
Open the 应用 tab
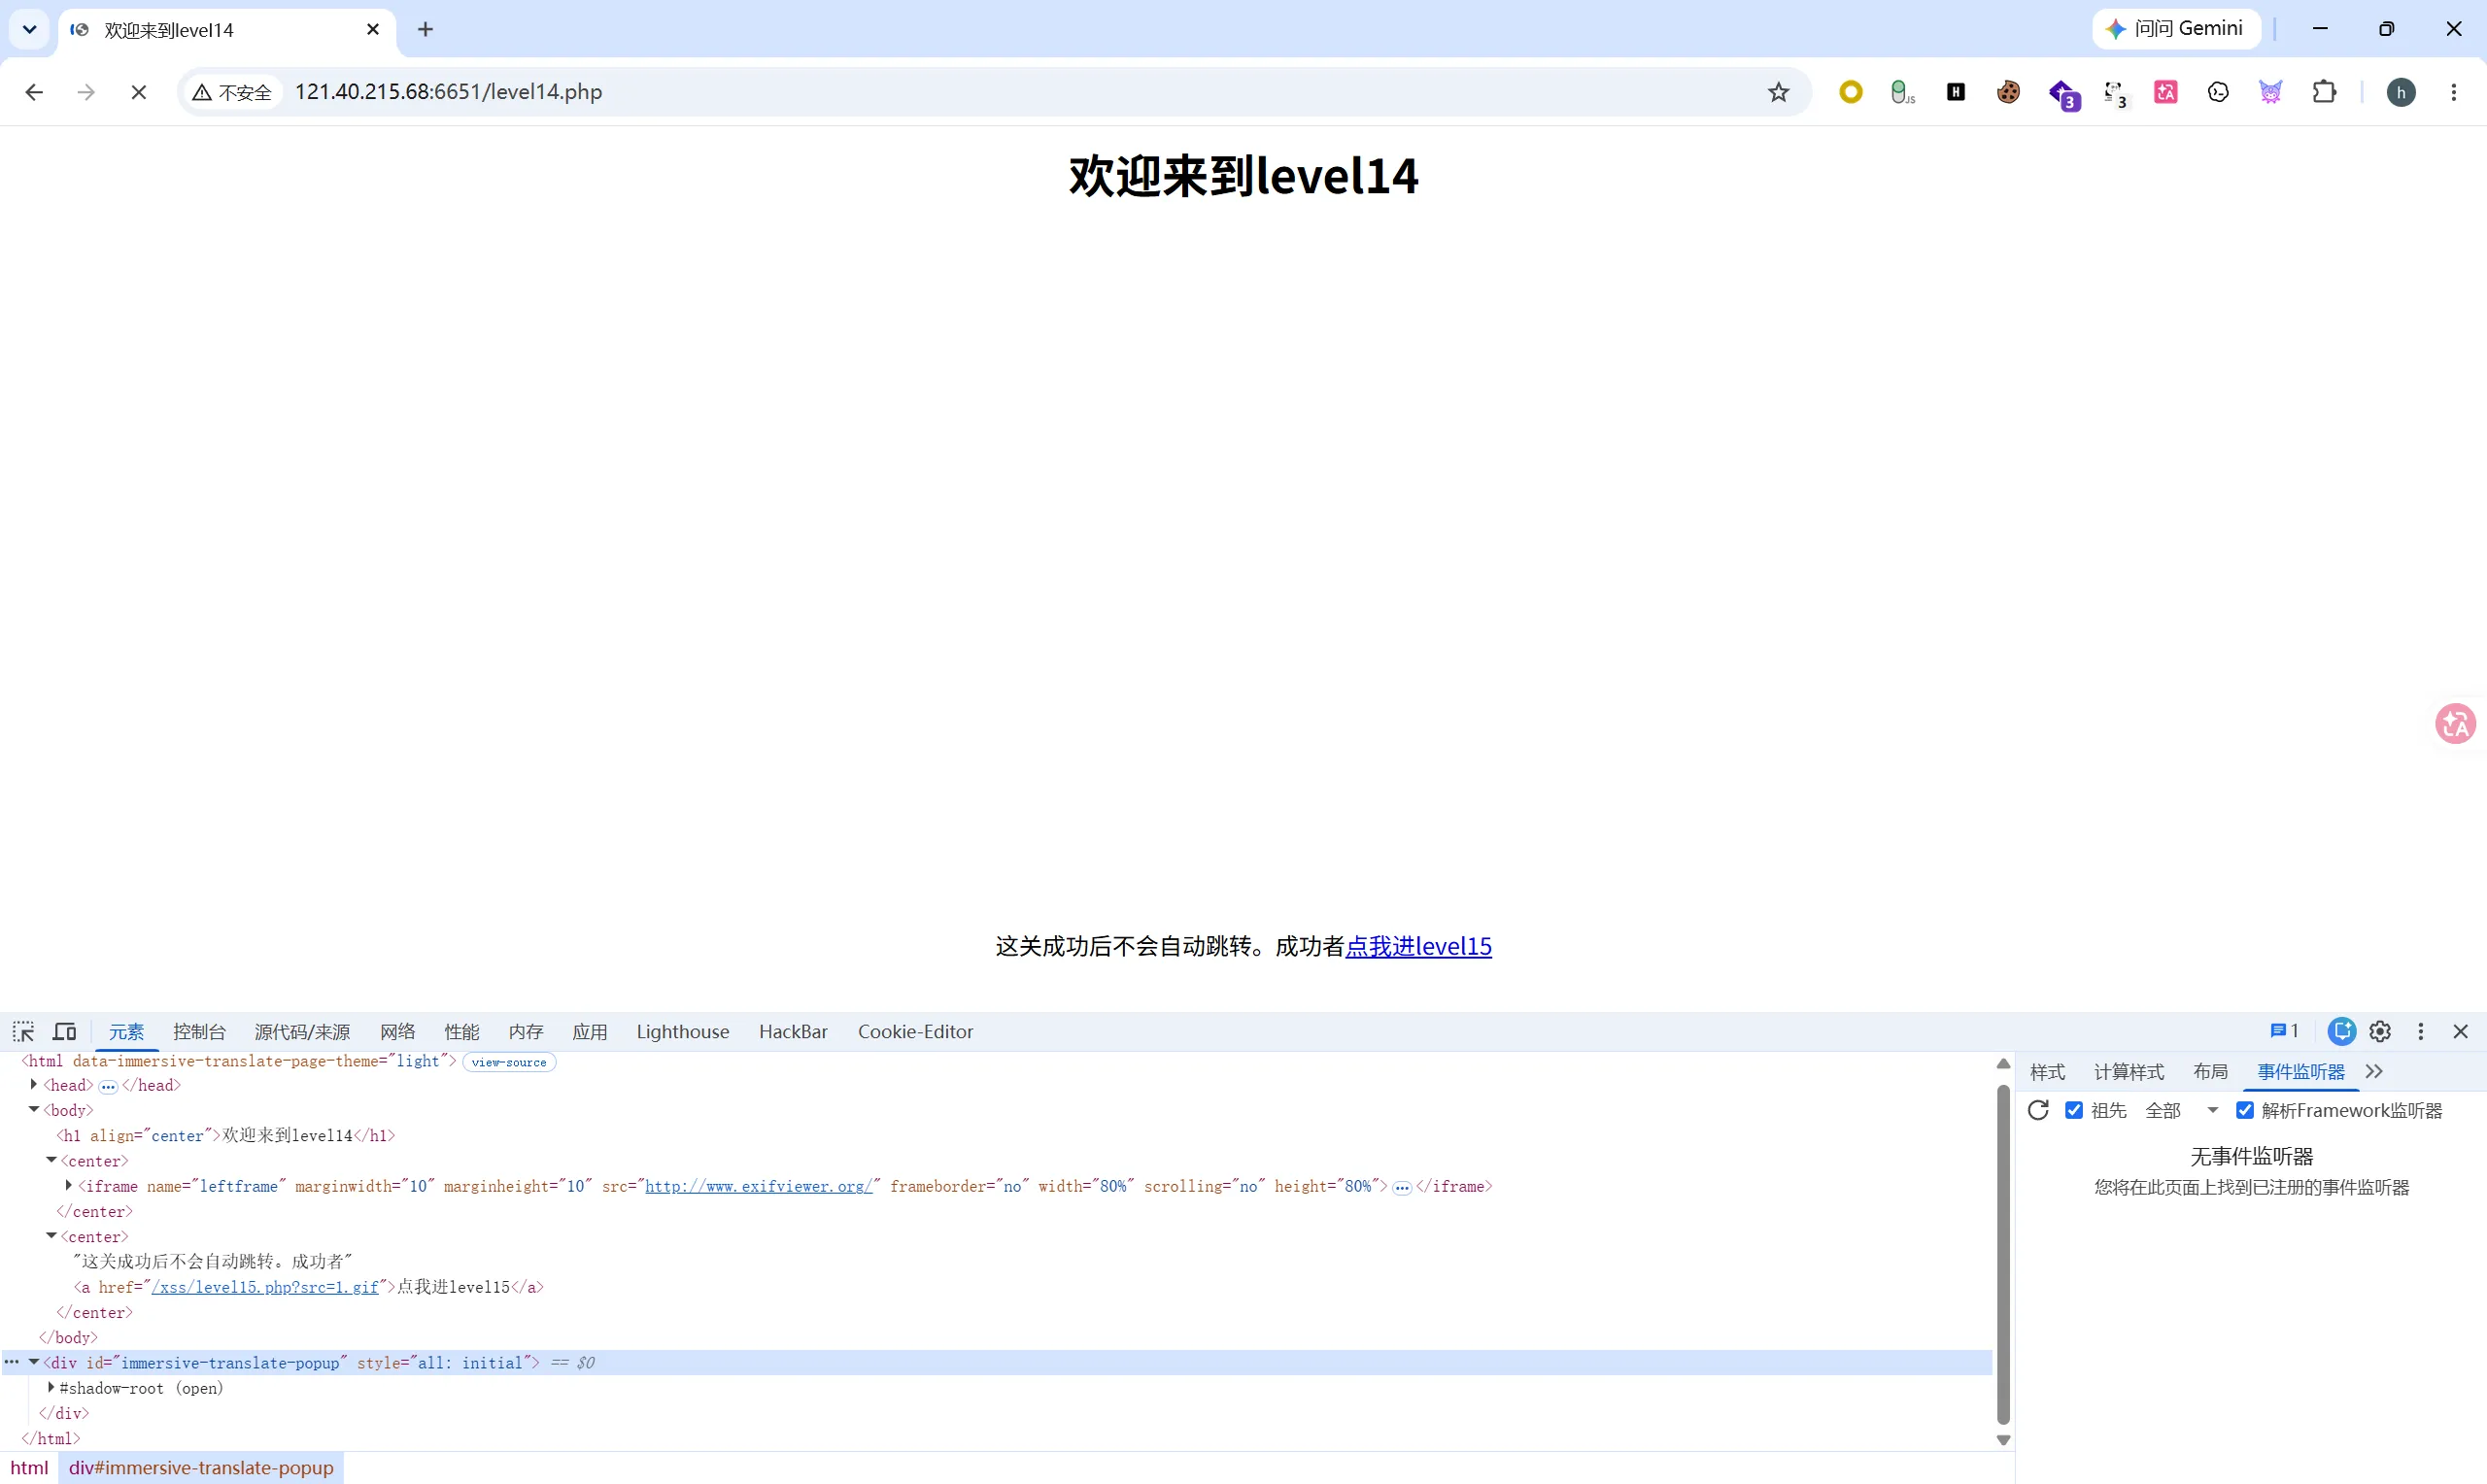[590, 1031]
